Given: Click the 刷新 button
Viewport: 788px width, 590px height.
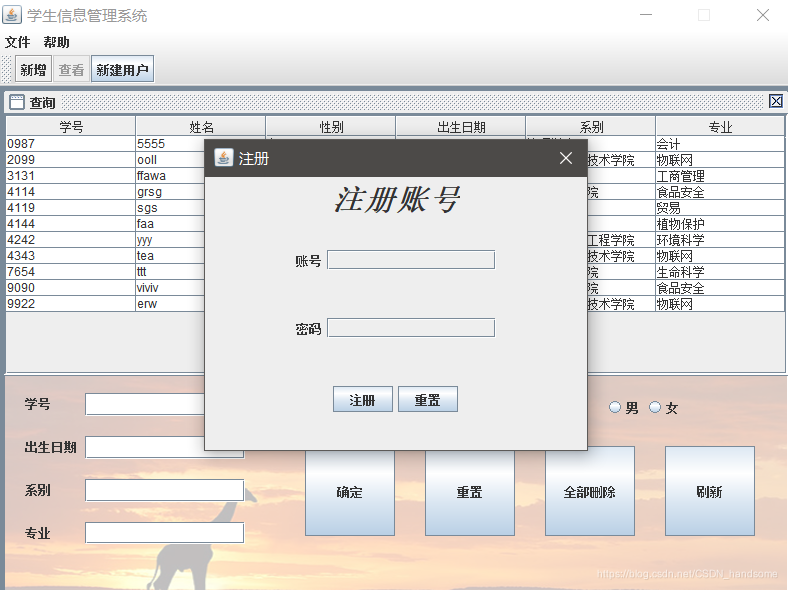Looking at the screenshot, I should 710,491.
